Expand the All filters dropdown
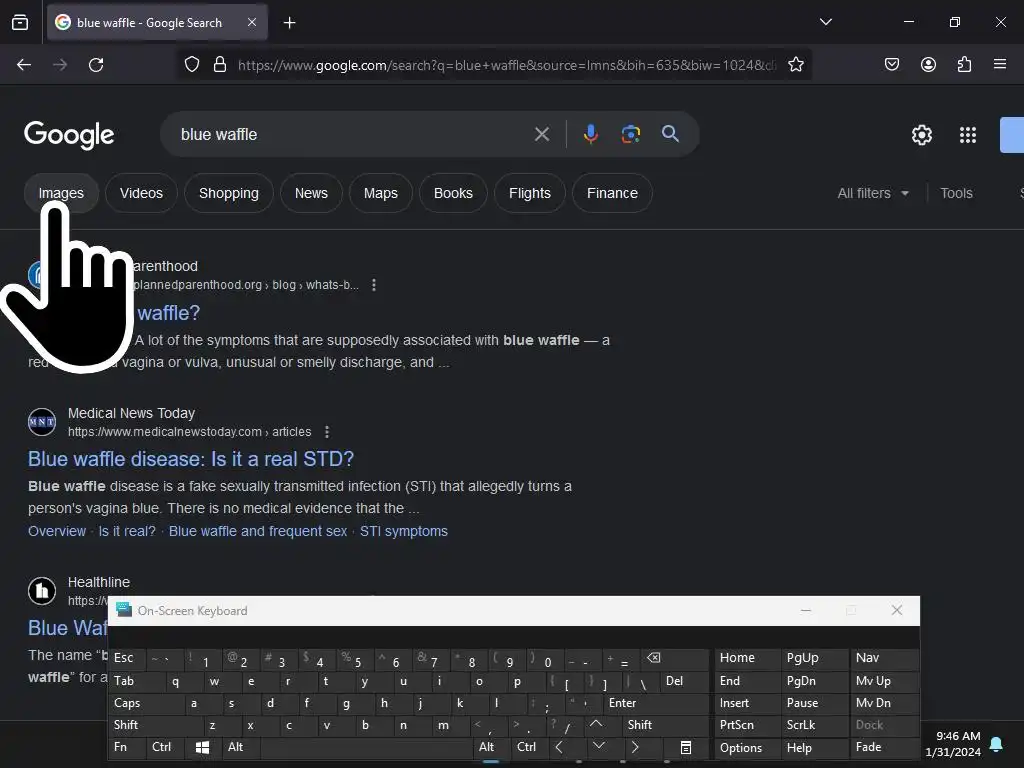This screenshot has height=768, width=1024. point(873,193)
